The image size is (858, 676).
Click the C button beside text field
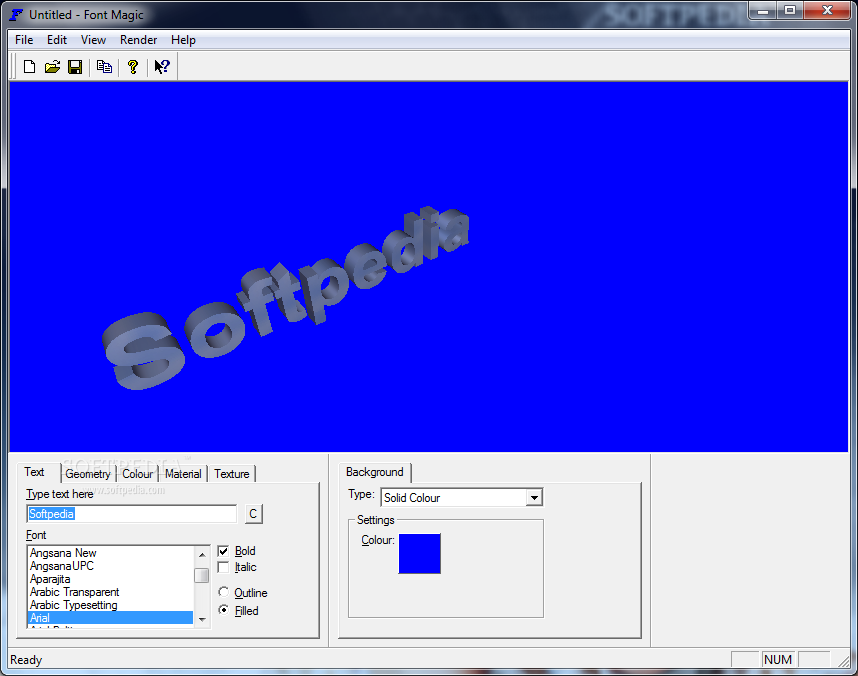click(x=253, y=514)
